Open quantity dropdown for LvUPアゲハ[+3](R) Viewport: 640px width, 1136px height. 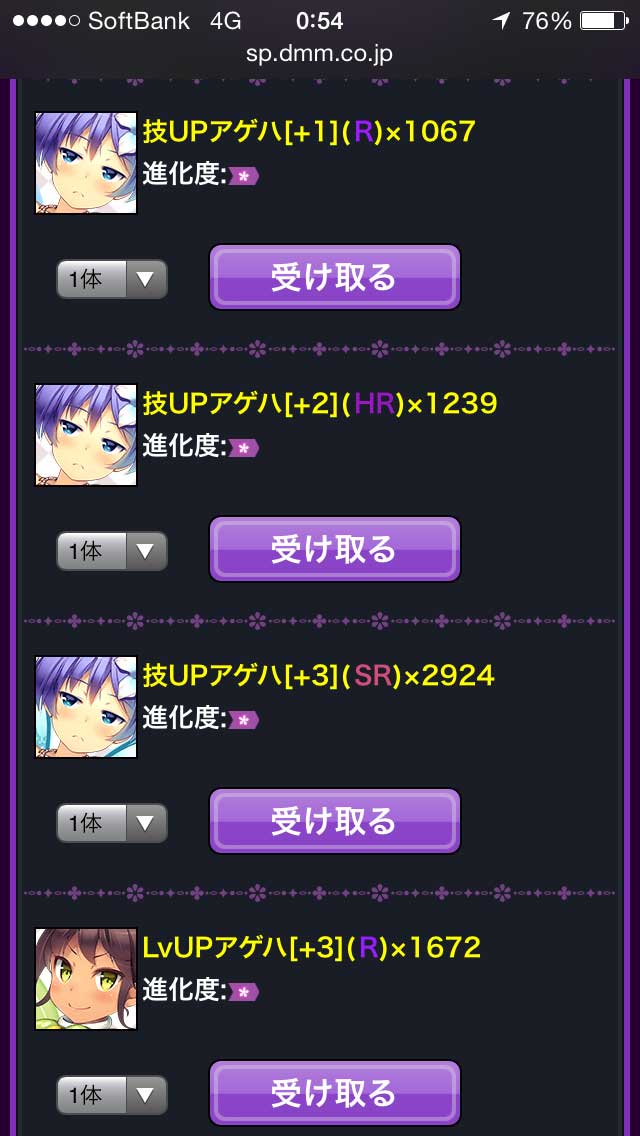[x=112, y=1095]
